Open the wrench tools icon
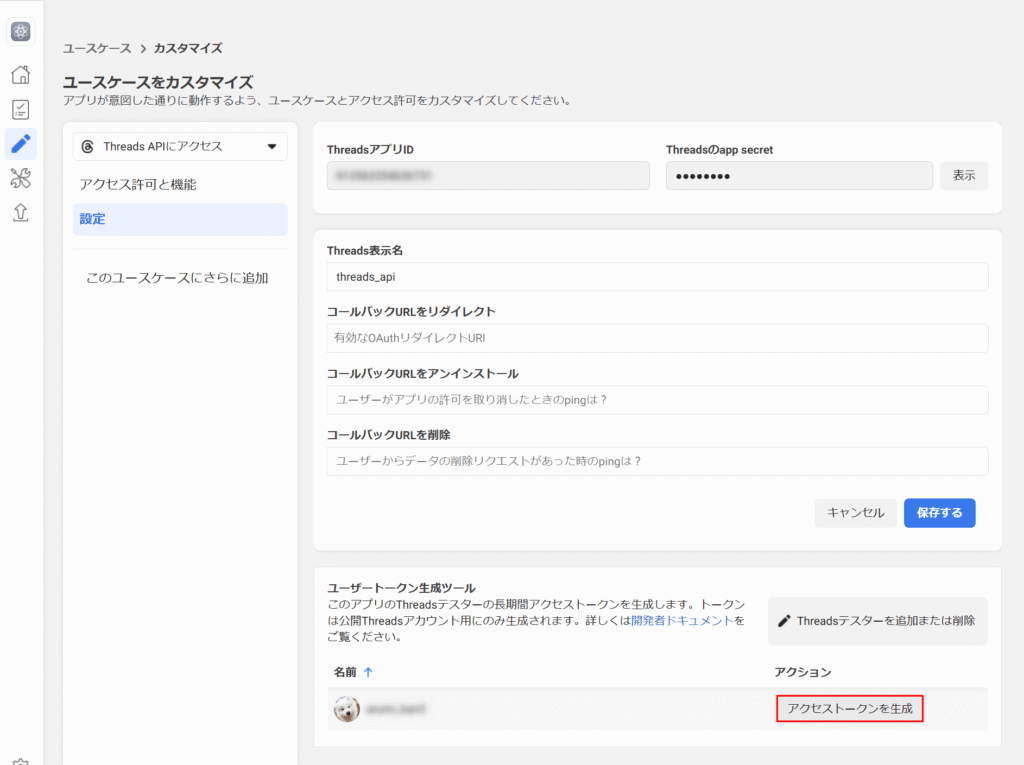 (20, 178)
